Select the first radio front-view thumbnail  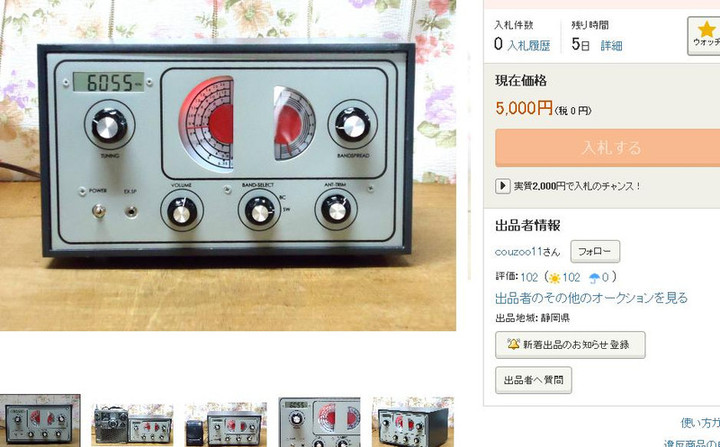(x=40, y=420)
